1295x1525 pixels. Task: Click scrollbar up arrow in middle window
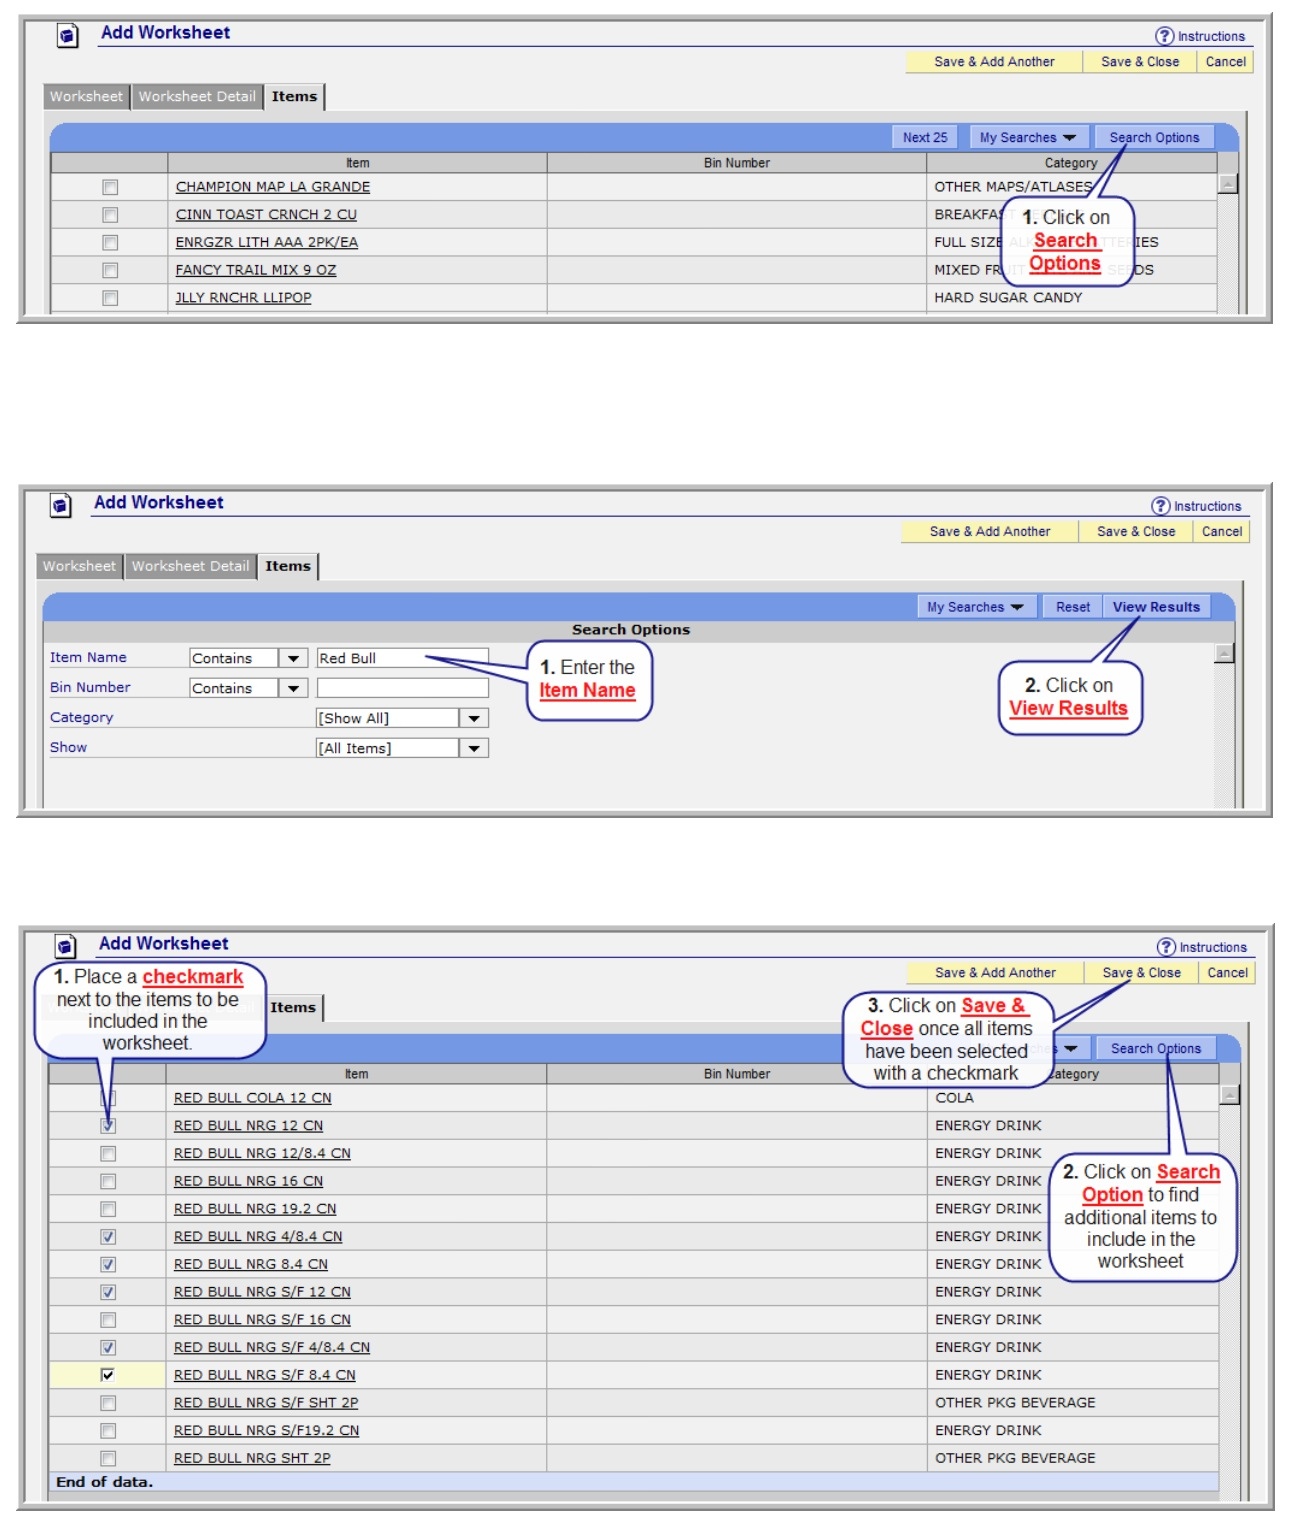(1224, 654)
